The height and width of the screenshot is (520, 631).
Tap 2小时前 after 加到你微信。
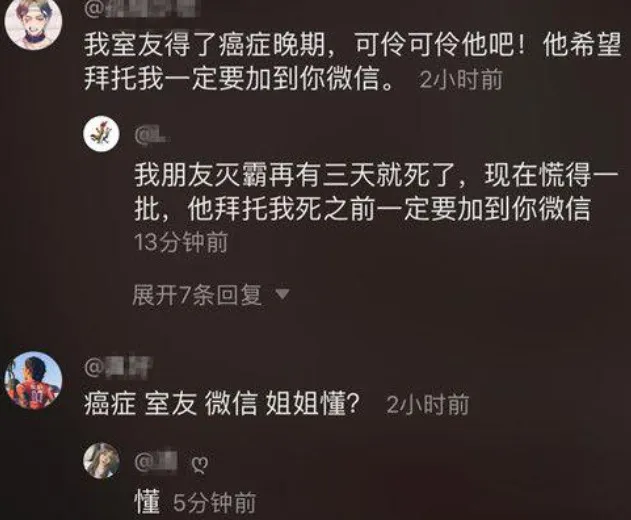coord(461,79)
